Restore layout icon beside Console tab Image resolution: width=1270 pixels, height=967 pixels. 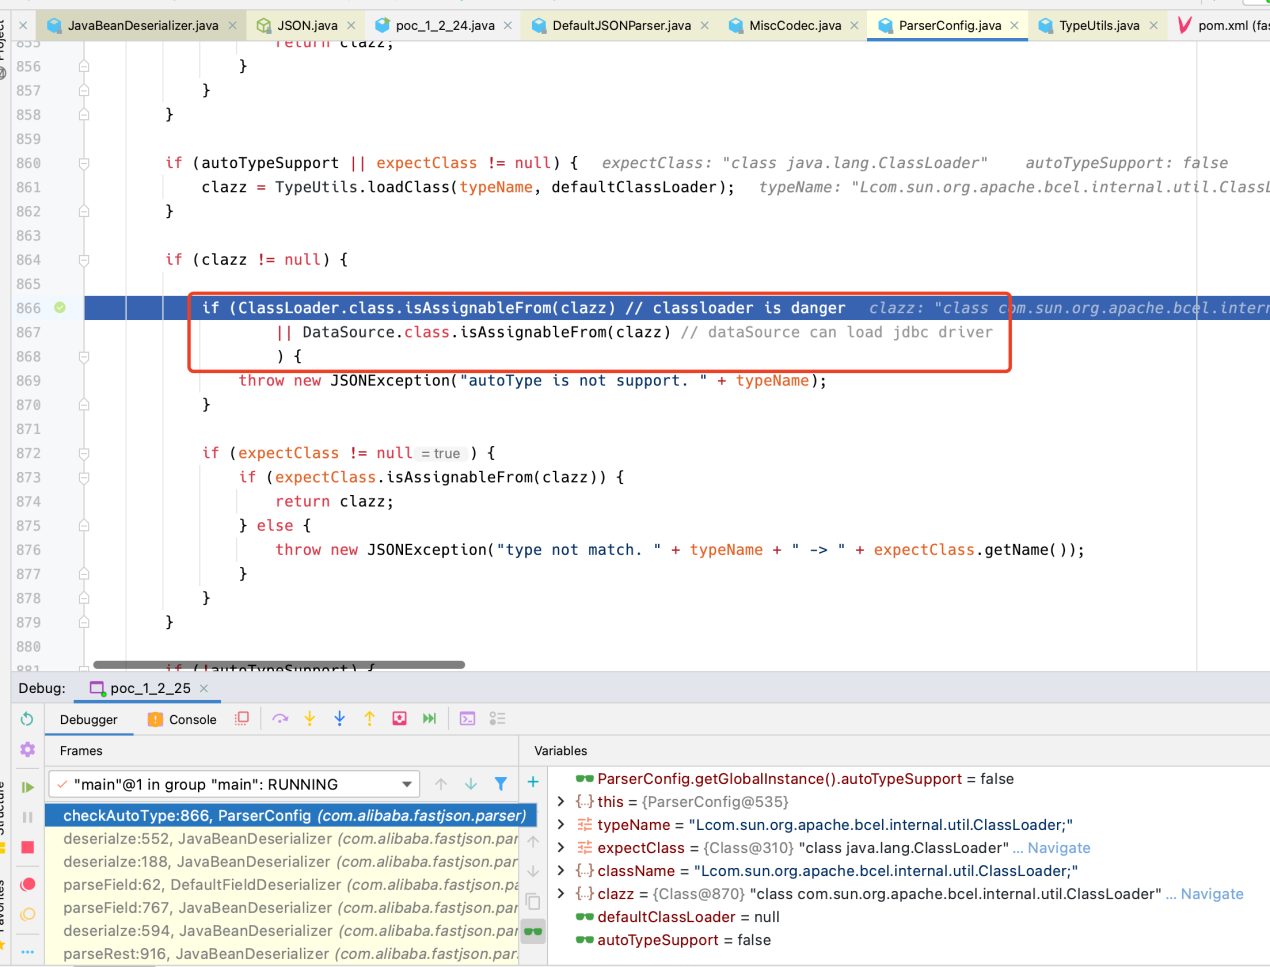242,719
